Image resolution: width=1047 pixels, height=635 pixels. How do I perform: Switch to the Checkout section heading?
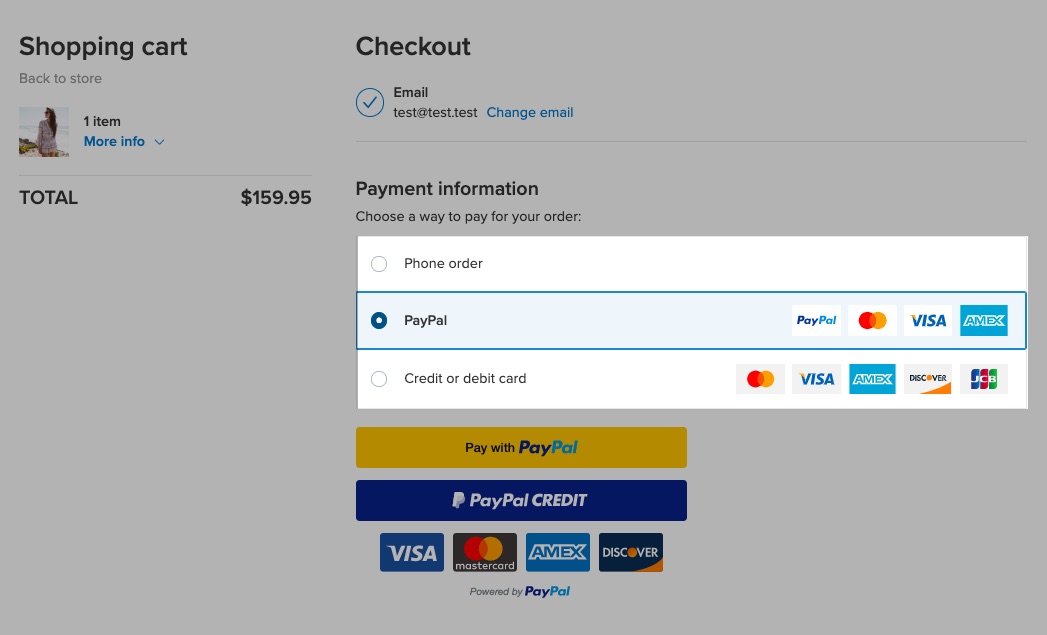tap(413, 46)
